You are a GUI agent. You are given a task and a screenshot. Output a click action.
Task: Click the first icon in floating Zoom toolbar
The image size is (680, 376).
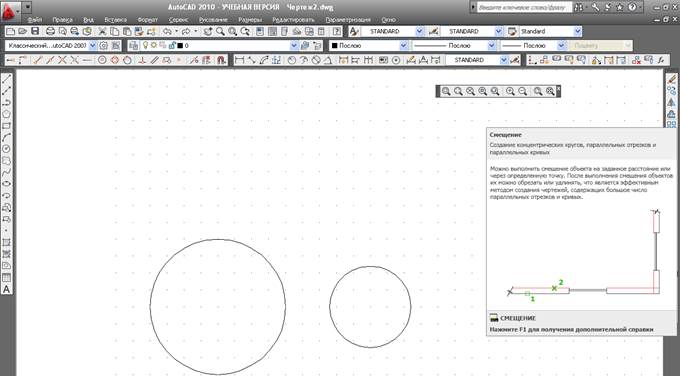click(446, 91)
